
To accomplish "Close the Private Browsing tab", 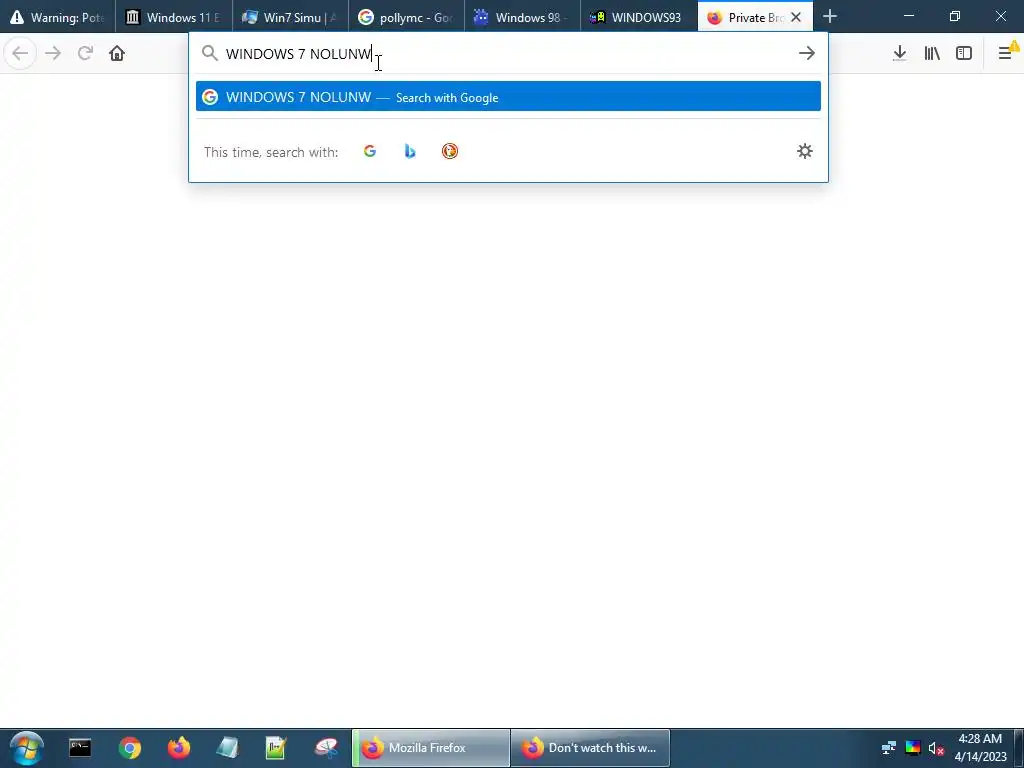I will pos(796,18).
